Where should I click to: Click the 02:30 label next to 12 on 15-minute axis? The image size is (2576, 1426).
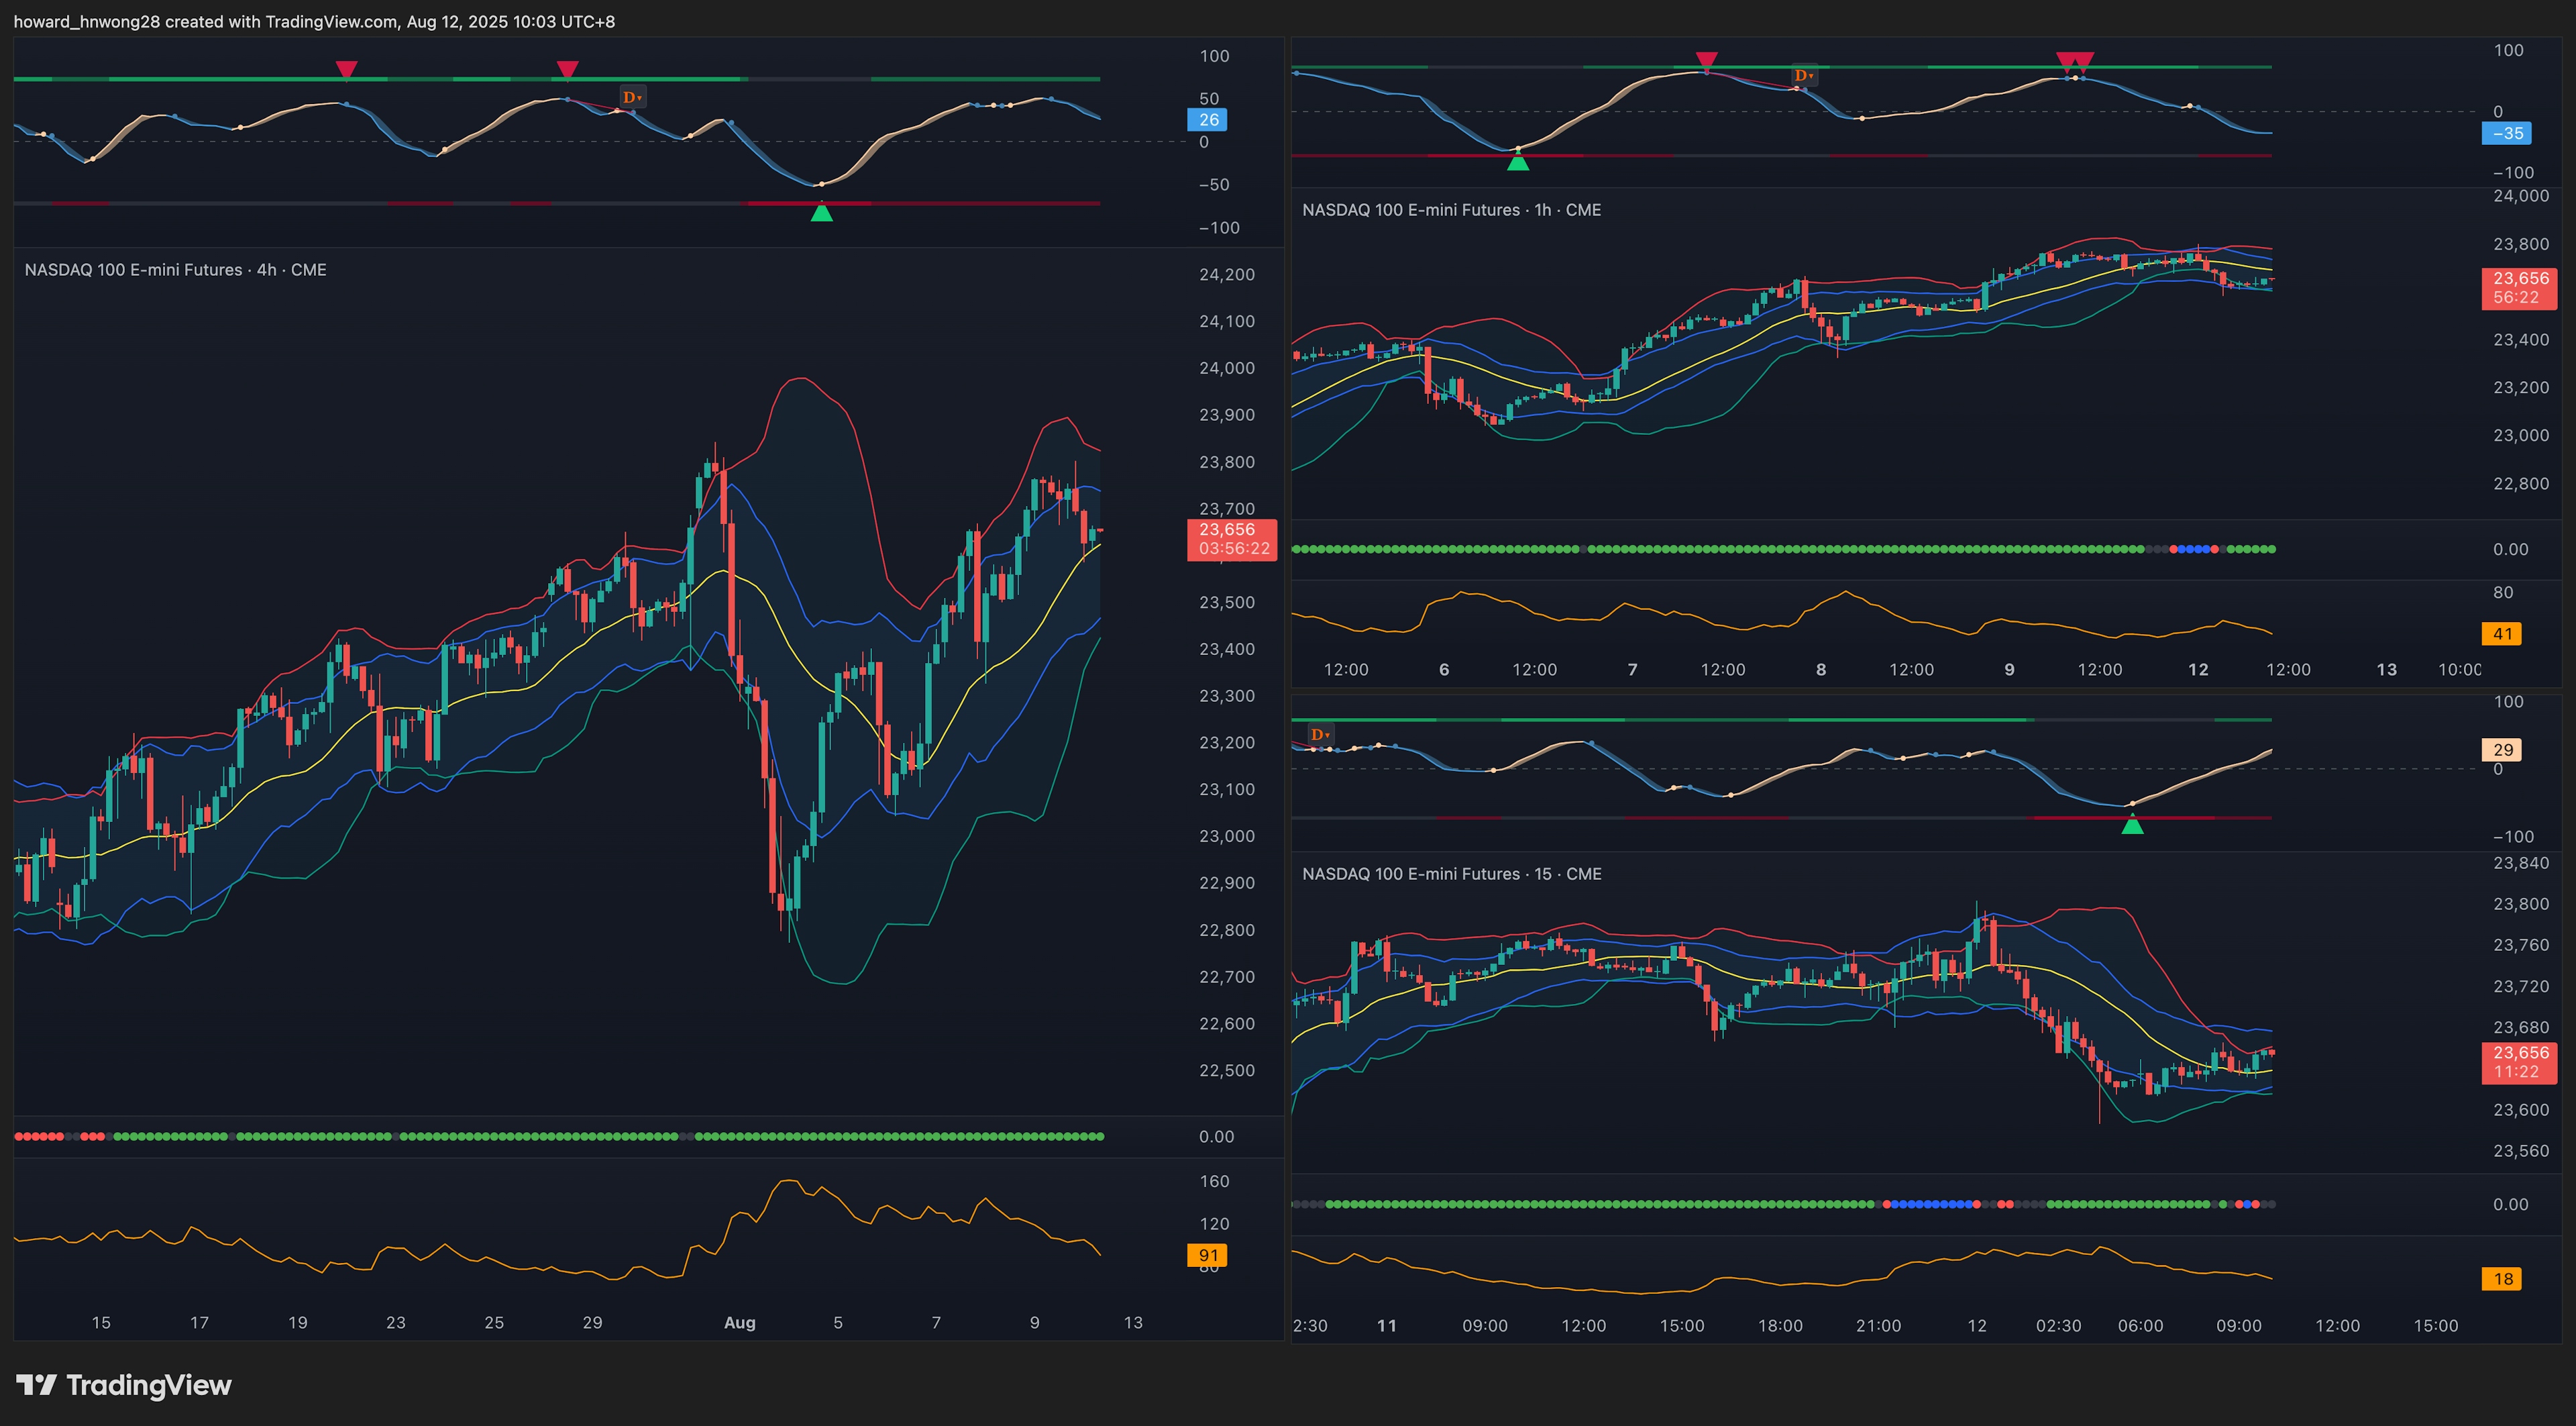tap(2058, 1325)
